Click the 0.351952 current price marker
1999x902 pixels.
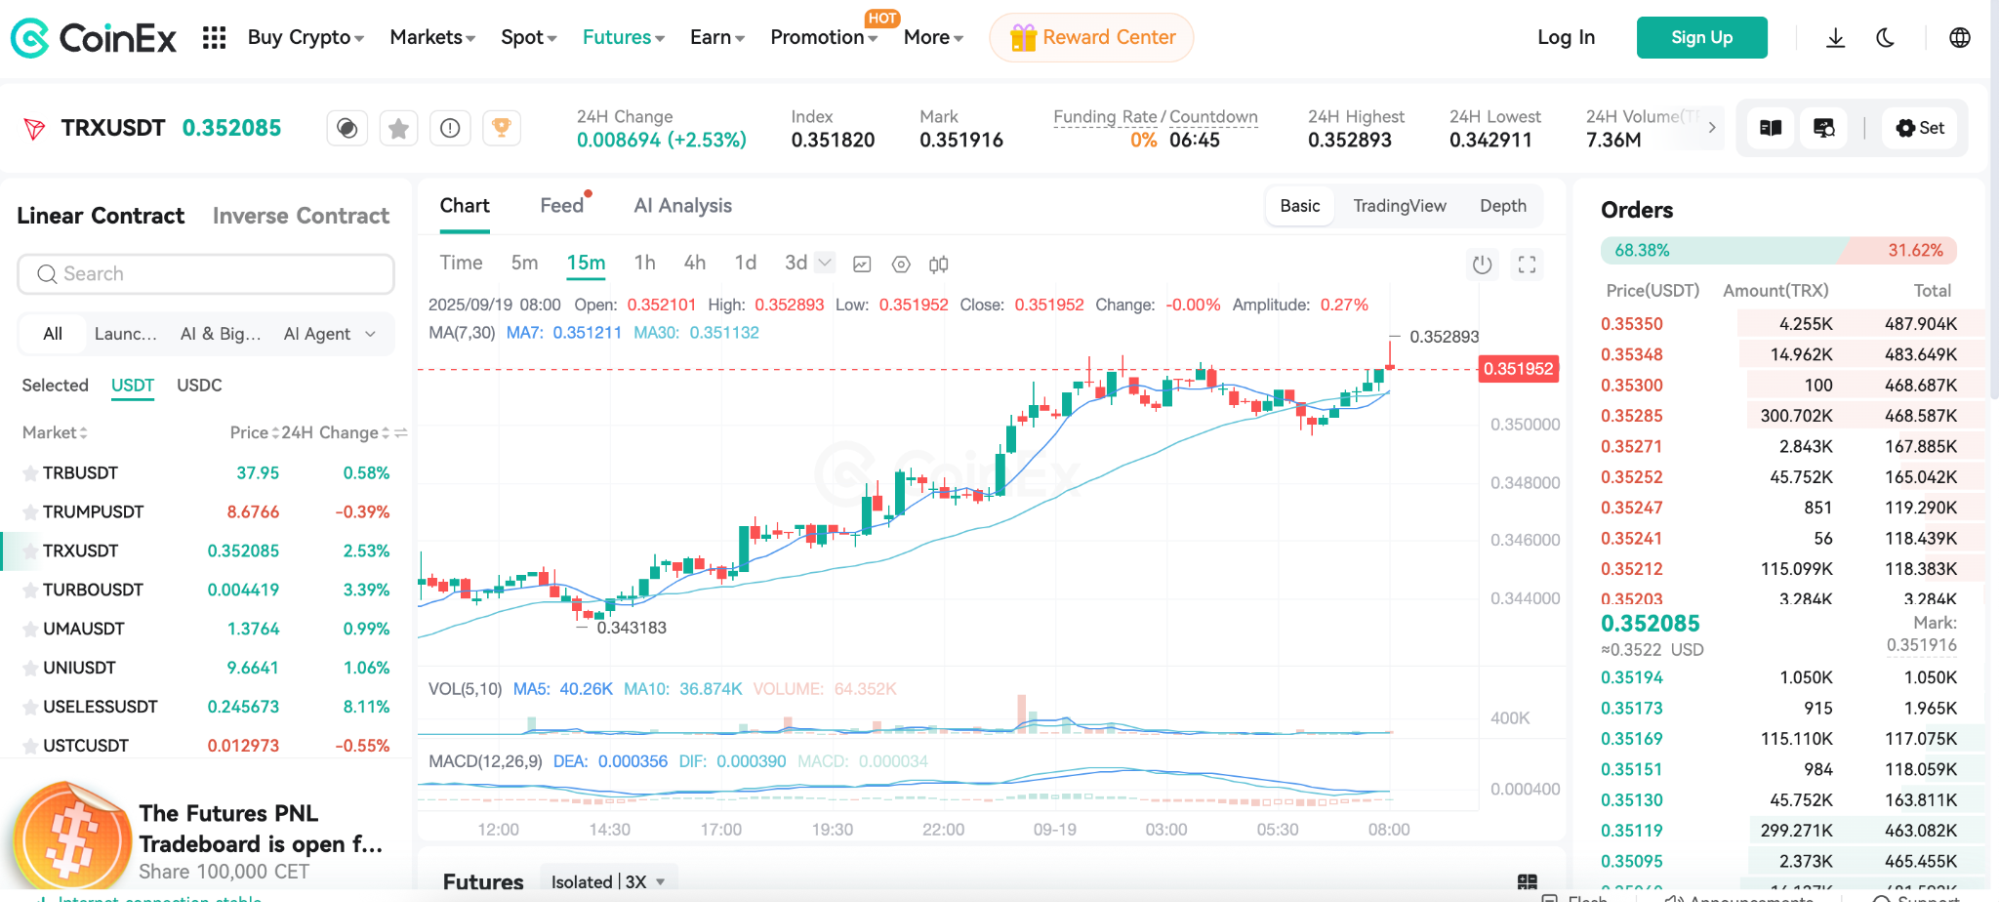click(1518, 369)
